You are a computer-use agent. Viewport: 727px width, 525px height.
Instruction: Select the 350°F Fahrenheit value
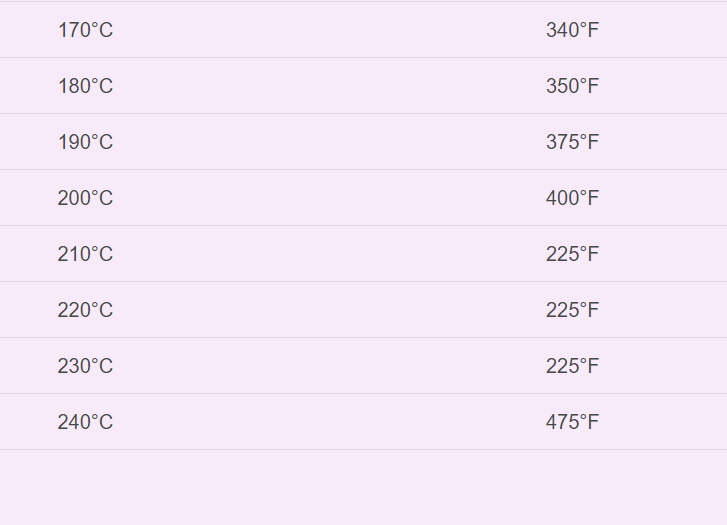tap(572, 86)
